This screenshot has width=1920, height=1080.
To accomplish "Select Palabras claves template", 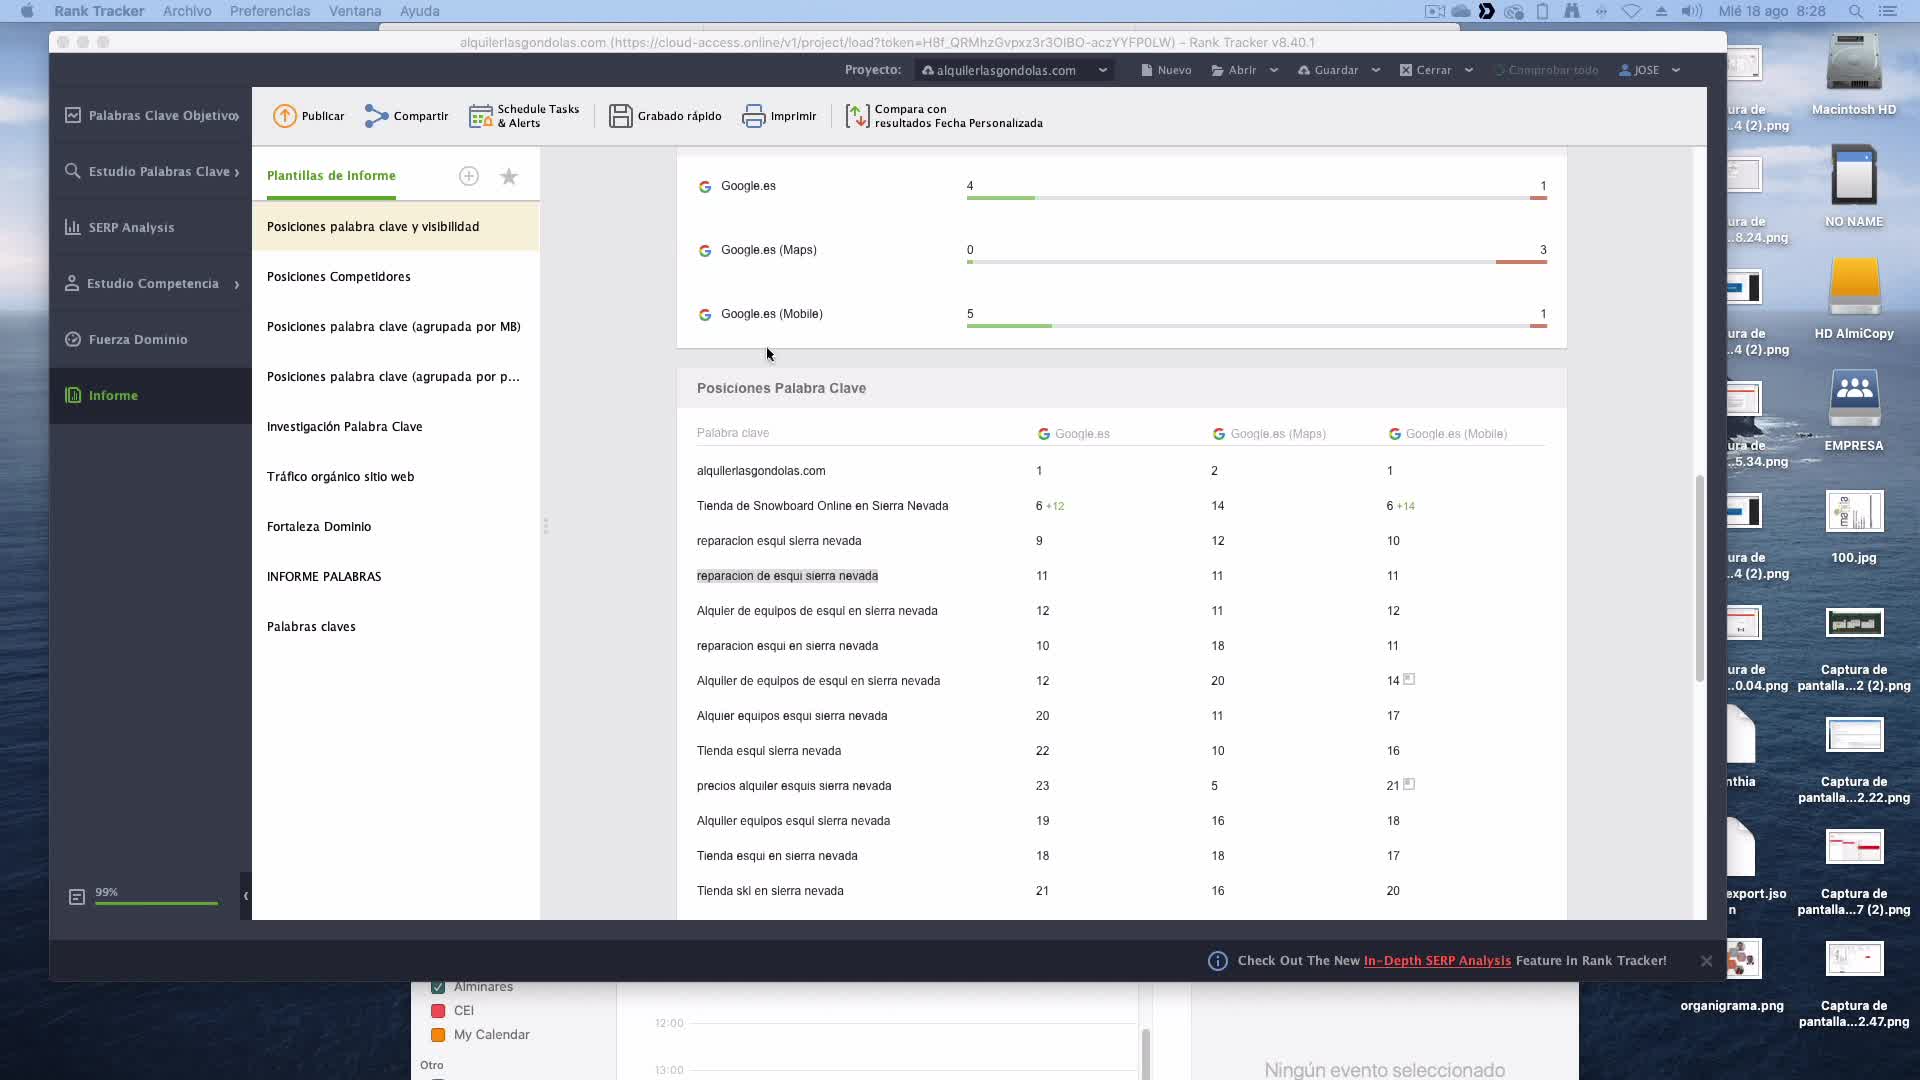I will click(396, 627).
